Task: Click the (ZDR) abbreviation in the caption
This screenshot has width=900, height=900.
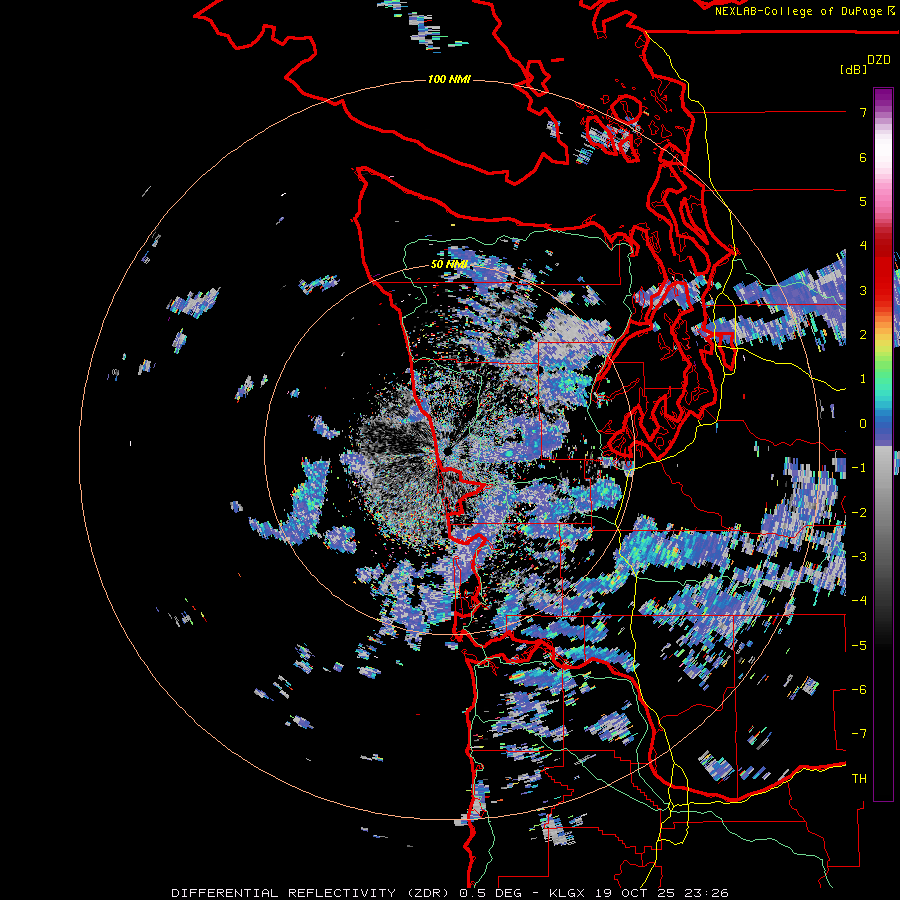Action: click(x=430, y=893)
